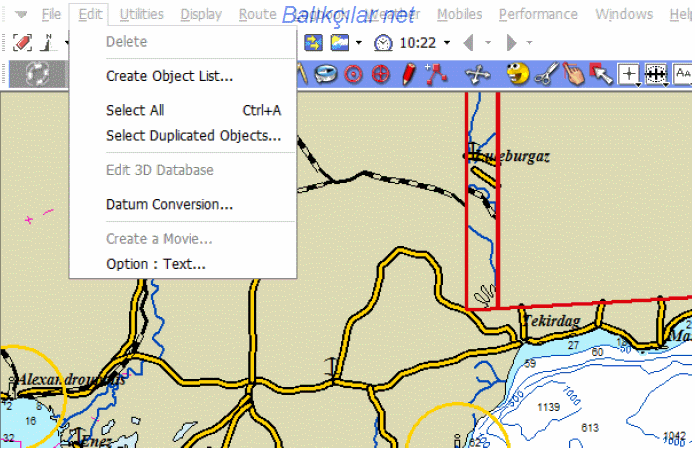The image size is (695, 450).
Task: Open the Option : Text menu entry
Action: [x=156, y=264]
